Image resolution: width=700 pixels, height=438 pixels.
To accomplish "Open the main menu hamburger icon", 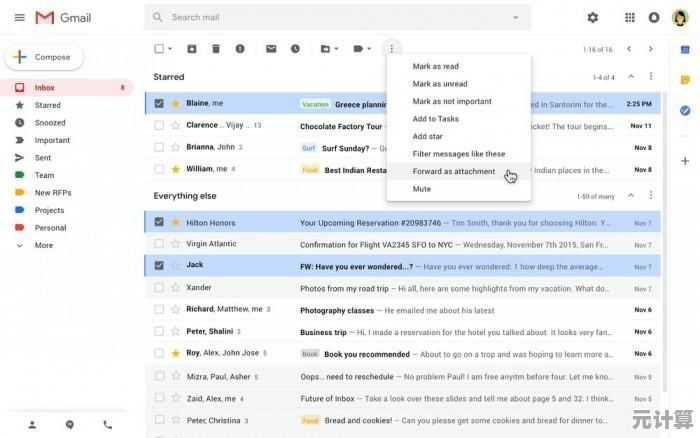I will click(x=19, y=18).
